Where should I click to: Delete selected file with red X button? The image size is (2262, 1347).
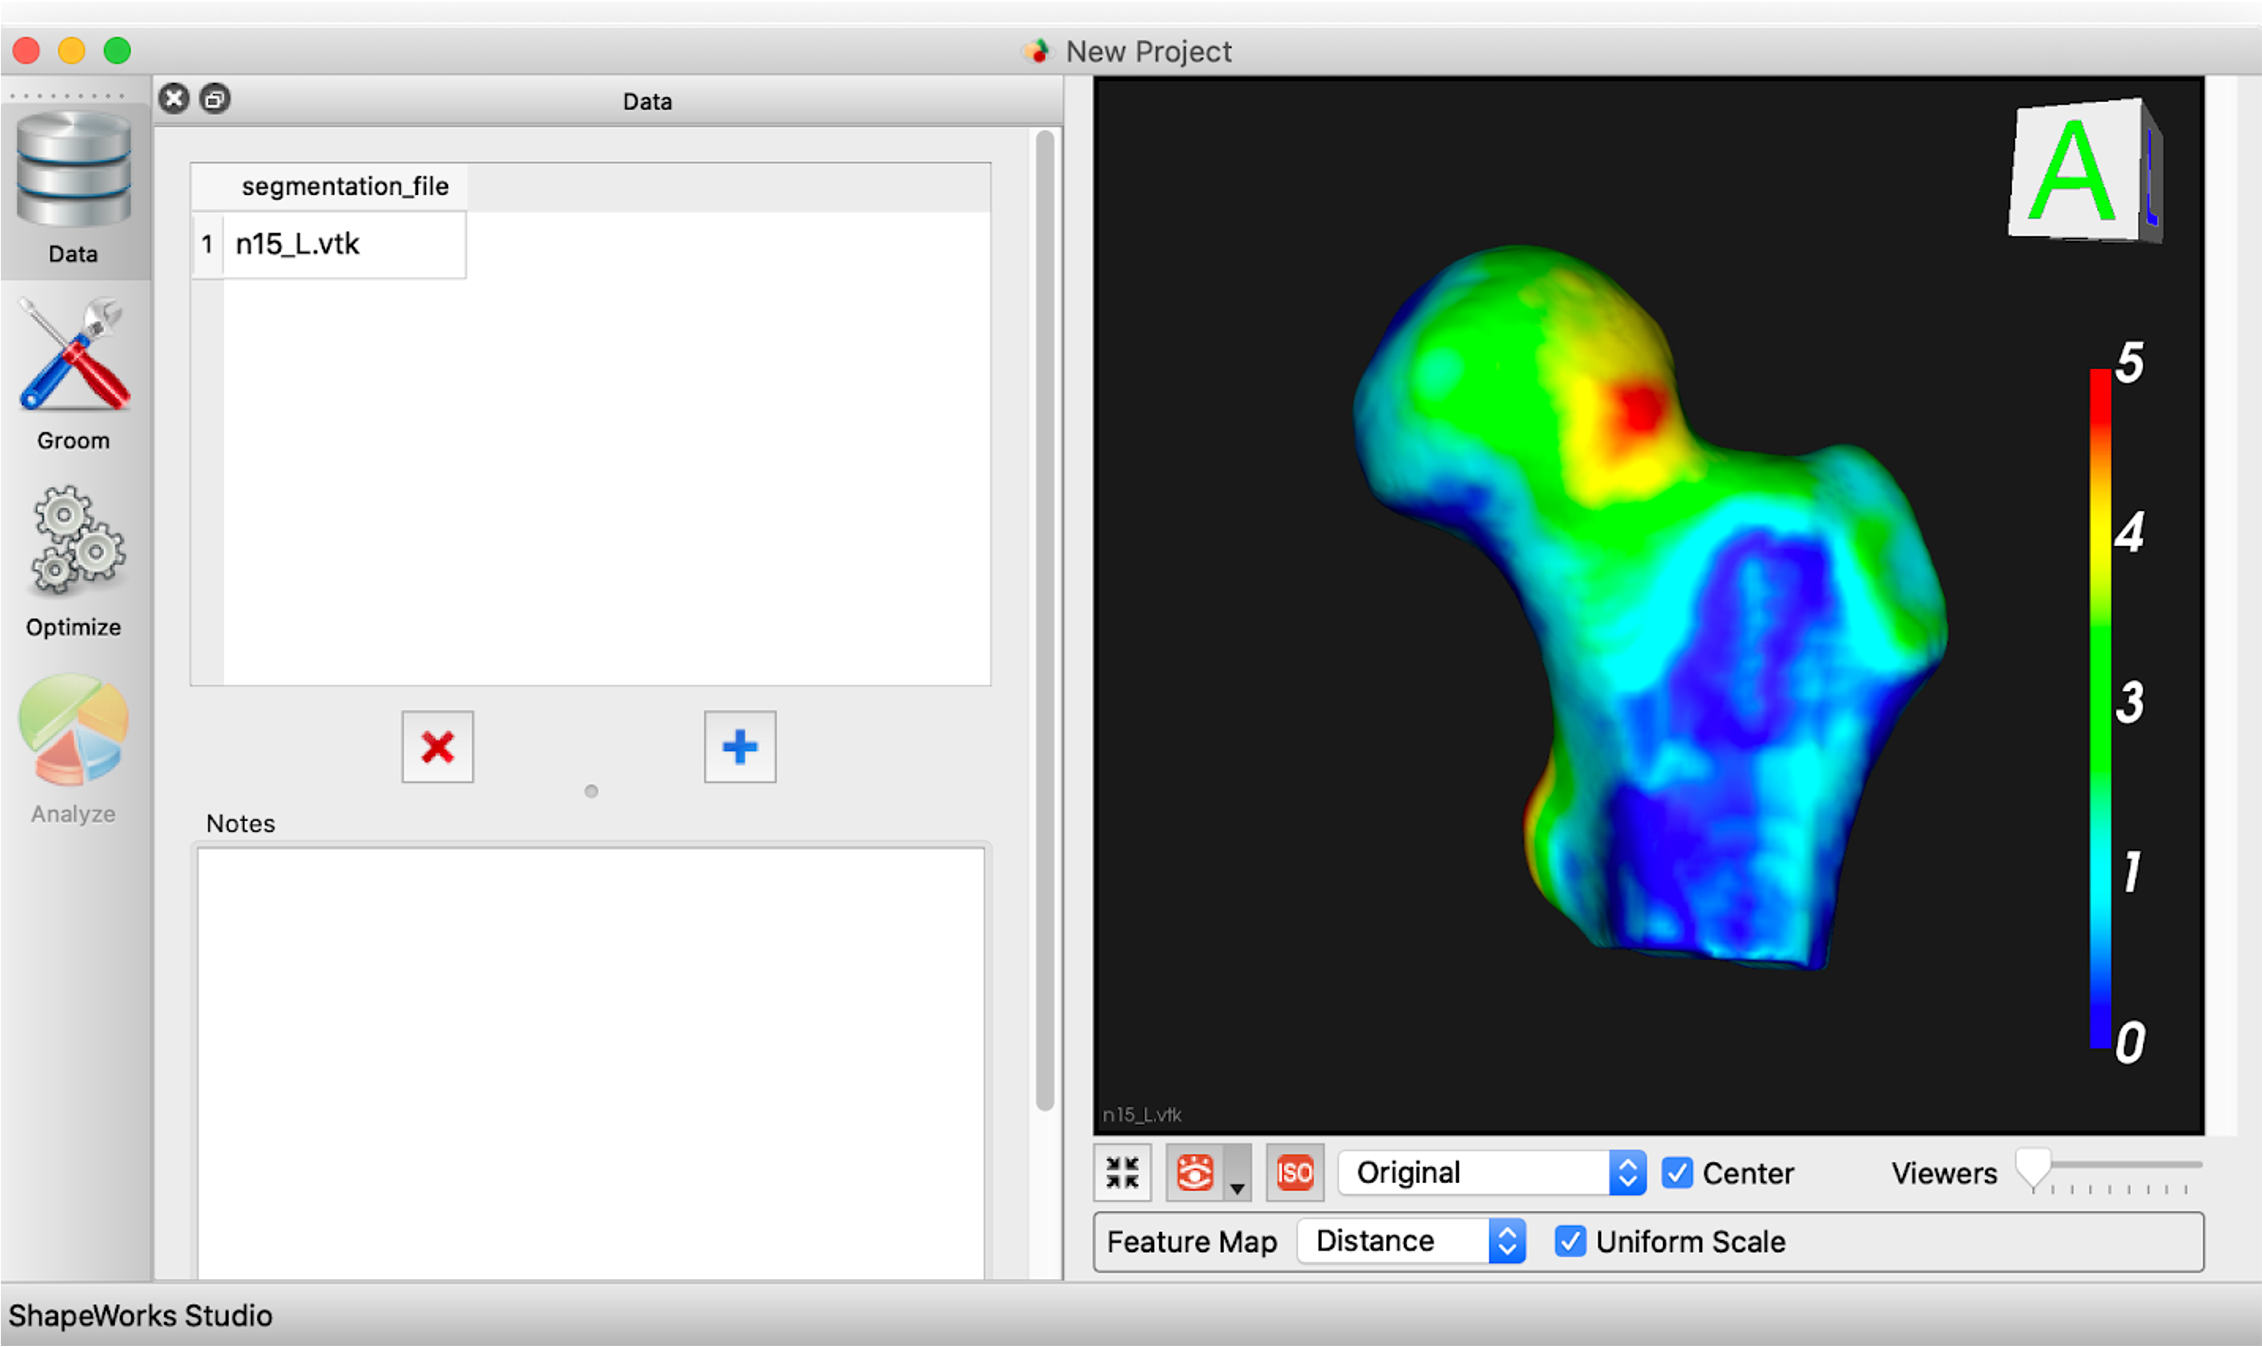click(x=438, y=747)
